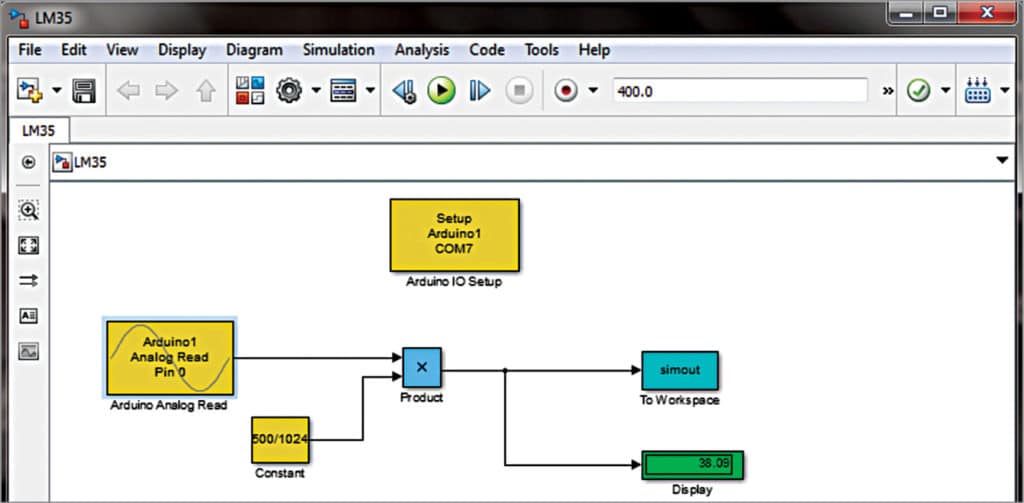Click the Zoom tool in the palette

tap(29, 211)
